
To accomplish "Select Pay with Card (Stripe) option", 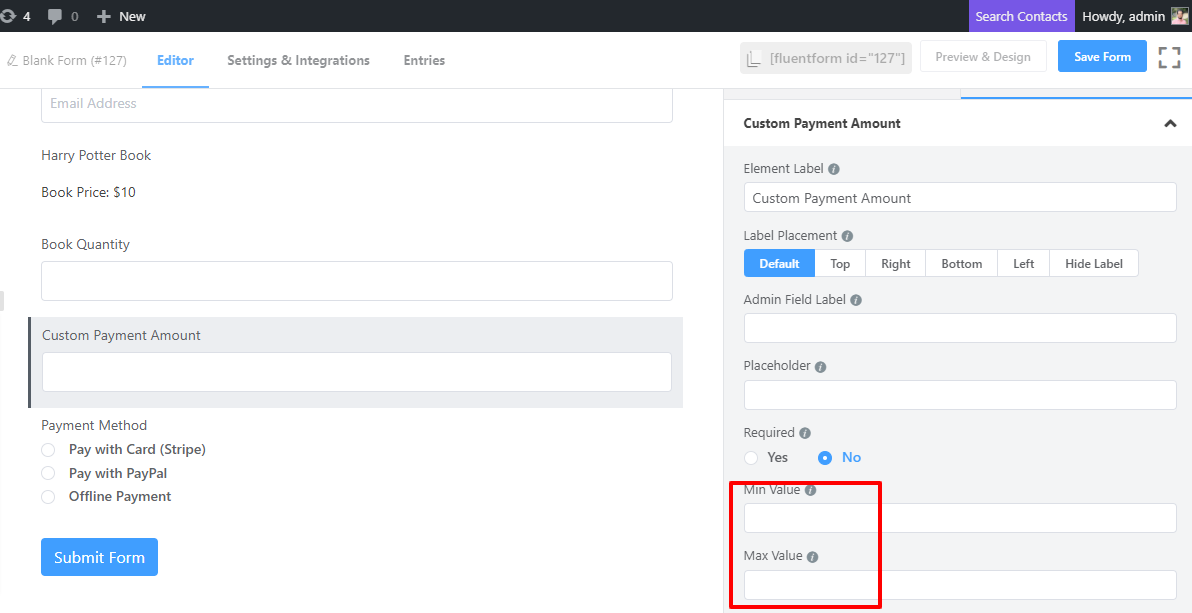I will click(48, 450).
